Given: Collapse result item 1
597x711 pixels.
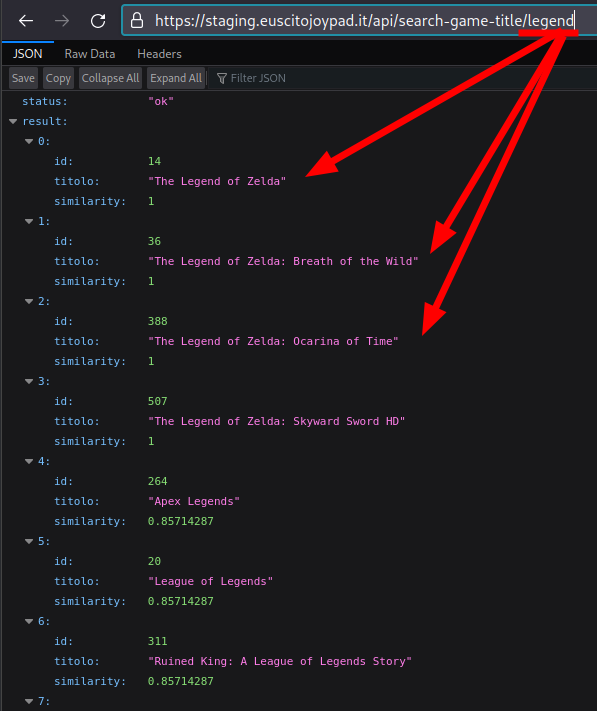Looking at the screenshot, I should [x=29, y=221].
